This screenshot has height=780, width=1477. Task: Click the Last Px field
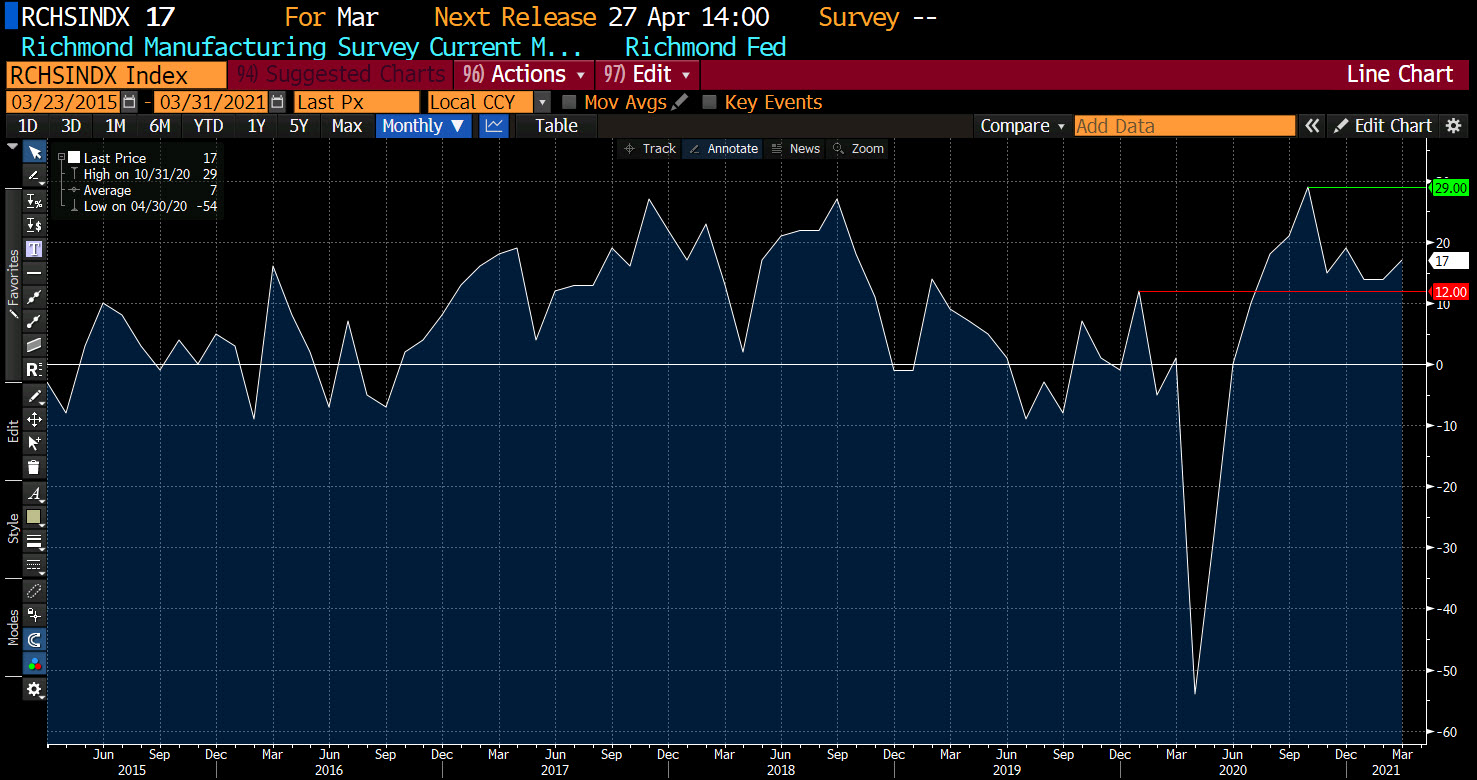(356, 102)
